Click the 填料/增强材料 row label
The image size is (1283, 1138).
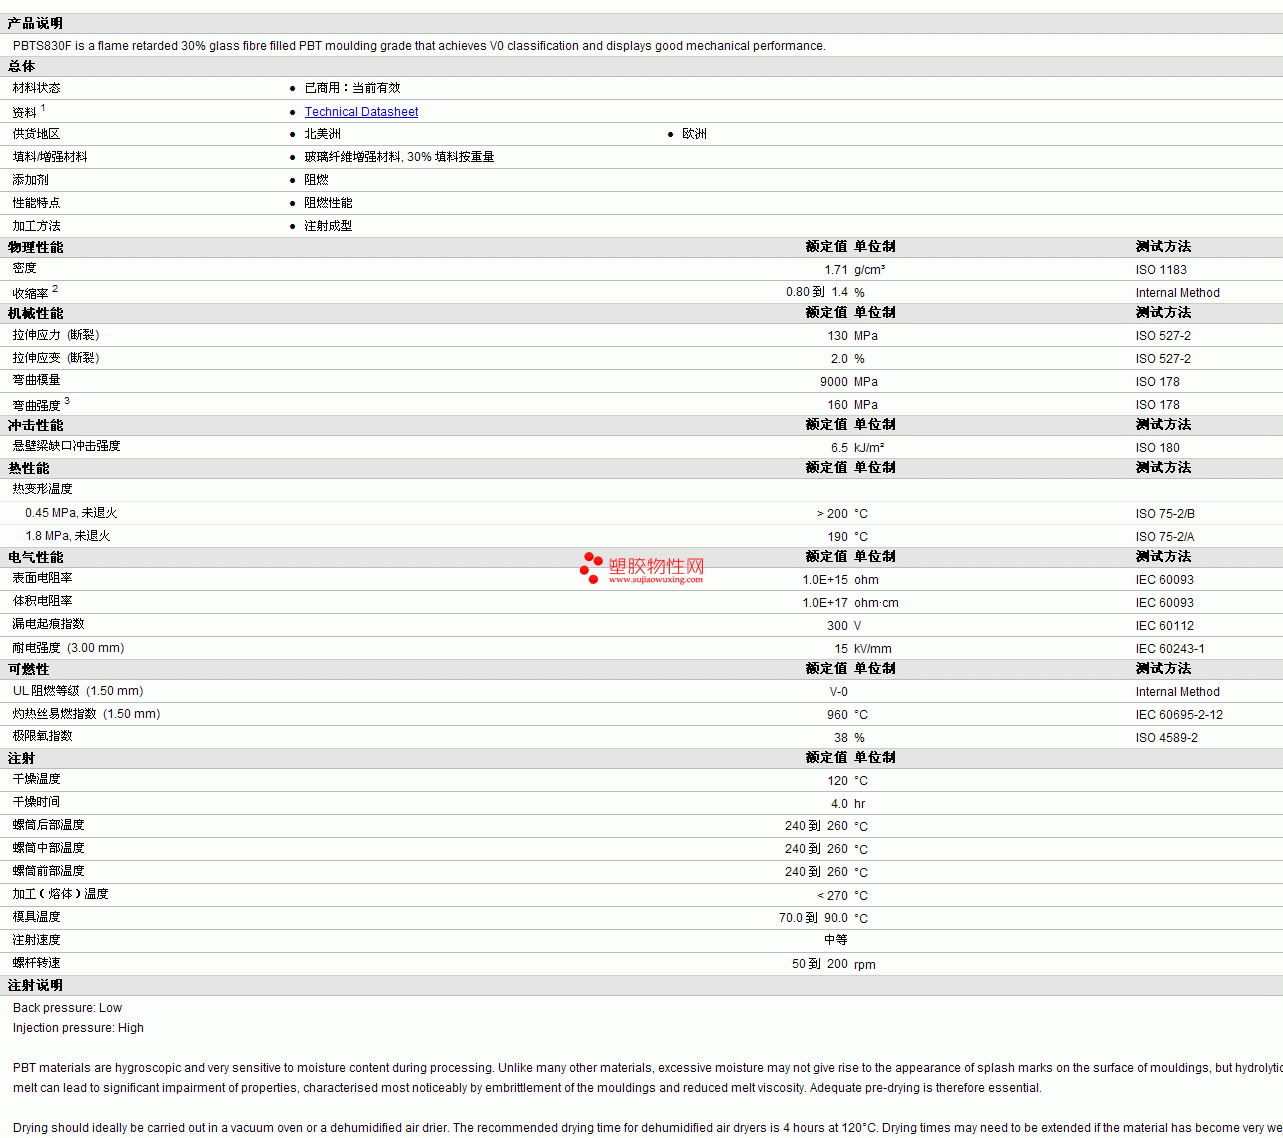(x=50, y=157)
